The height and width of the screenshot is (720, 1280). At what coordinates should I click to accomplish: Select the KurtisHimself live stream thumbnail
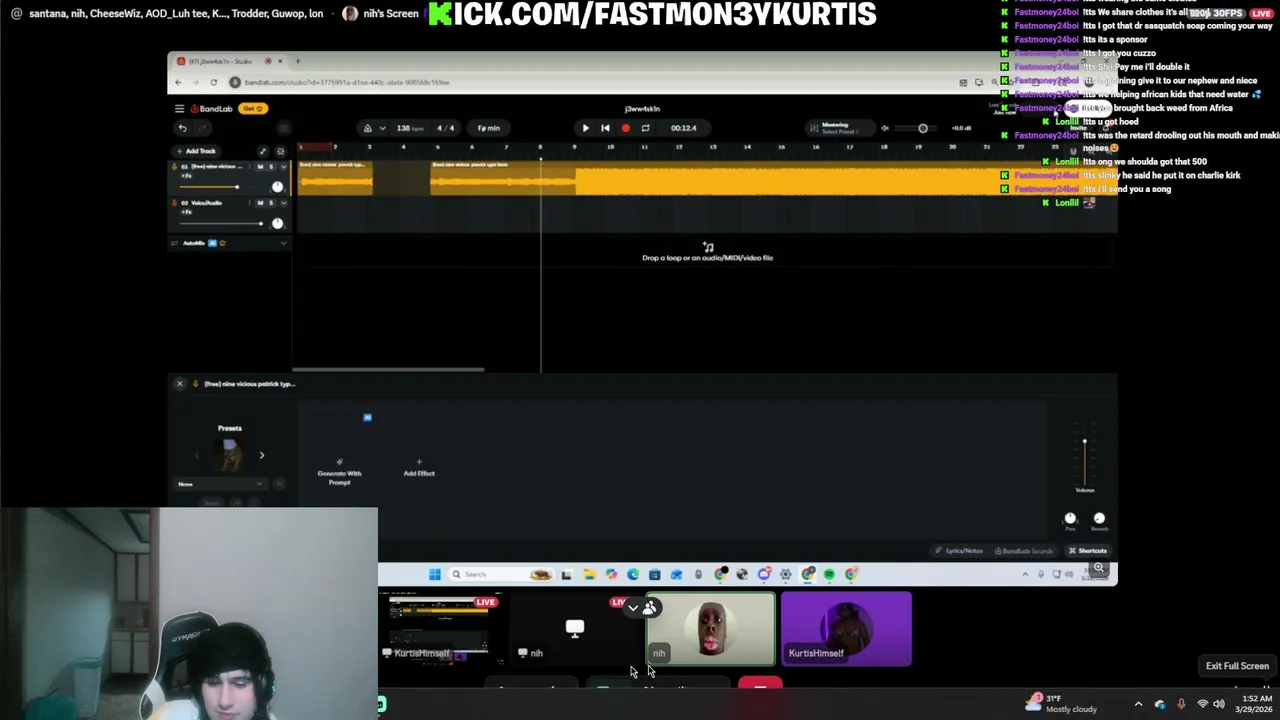click(x=441, y=628)
